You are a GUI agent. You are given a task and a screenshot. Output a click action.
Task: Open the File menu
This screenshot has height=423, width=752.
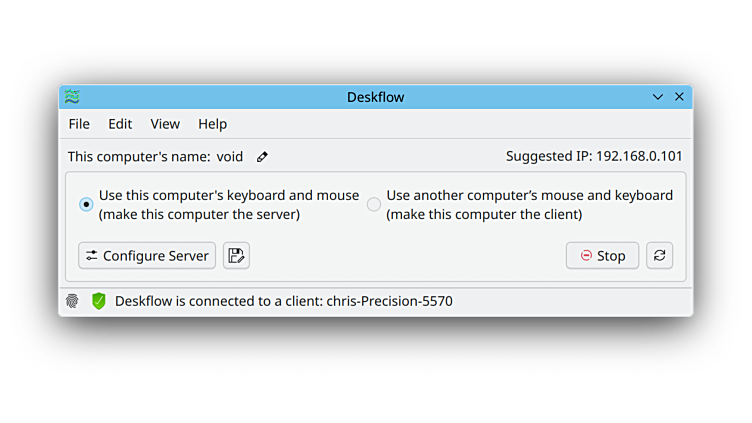(79, 124)
